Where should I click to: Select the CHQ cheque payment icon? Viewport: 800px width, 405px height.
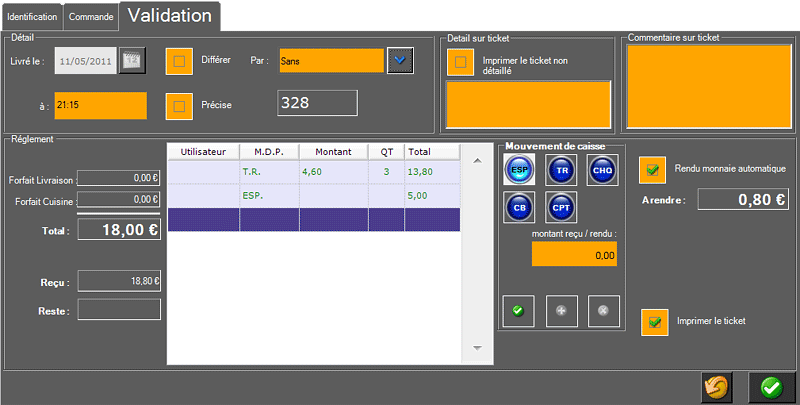(603, 170)
